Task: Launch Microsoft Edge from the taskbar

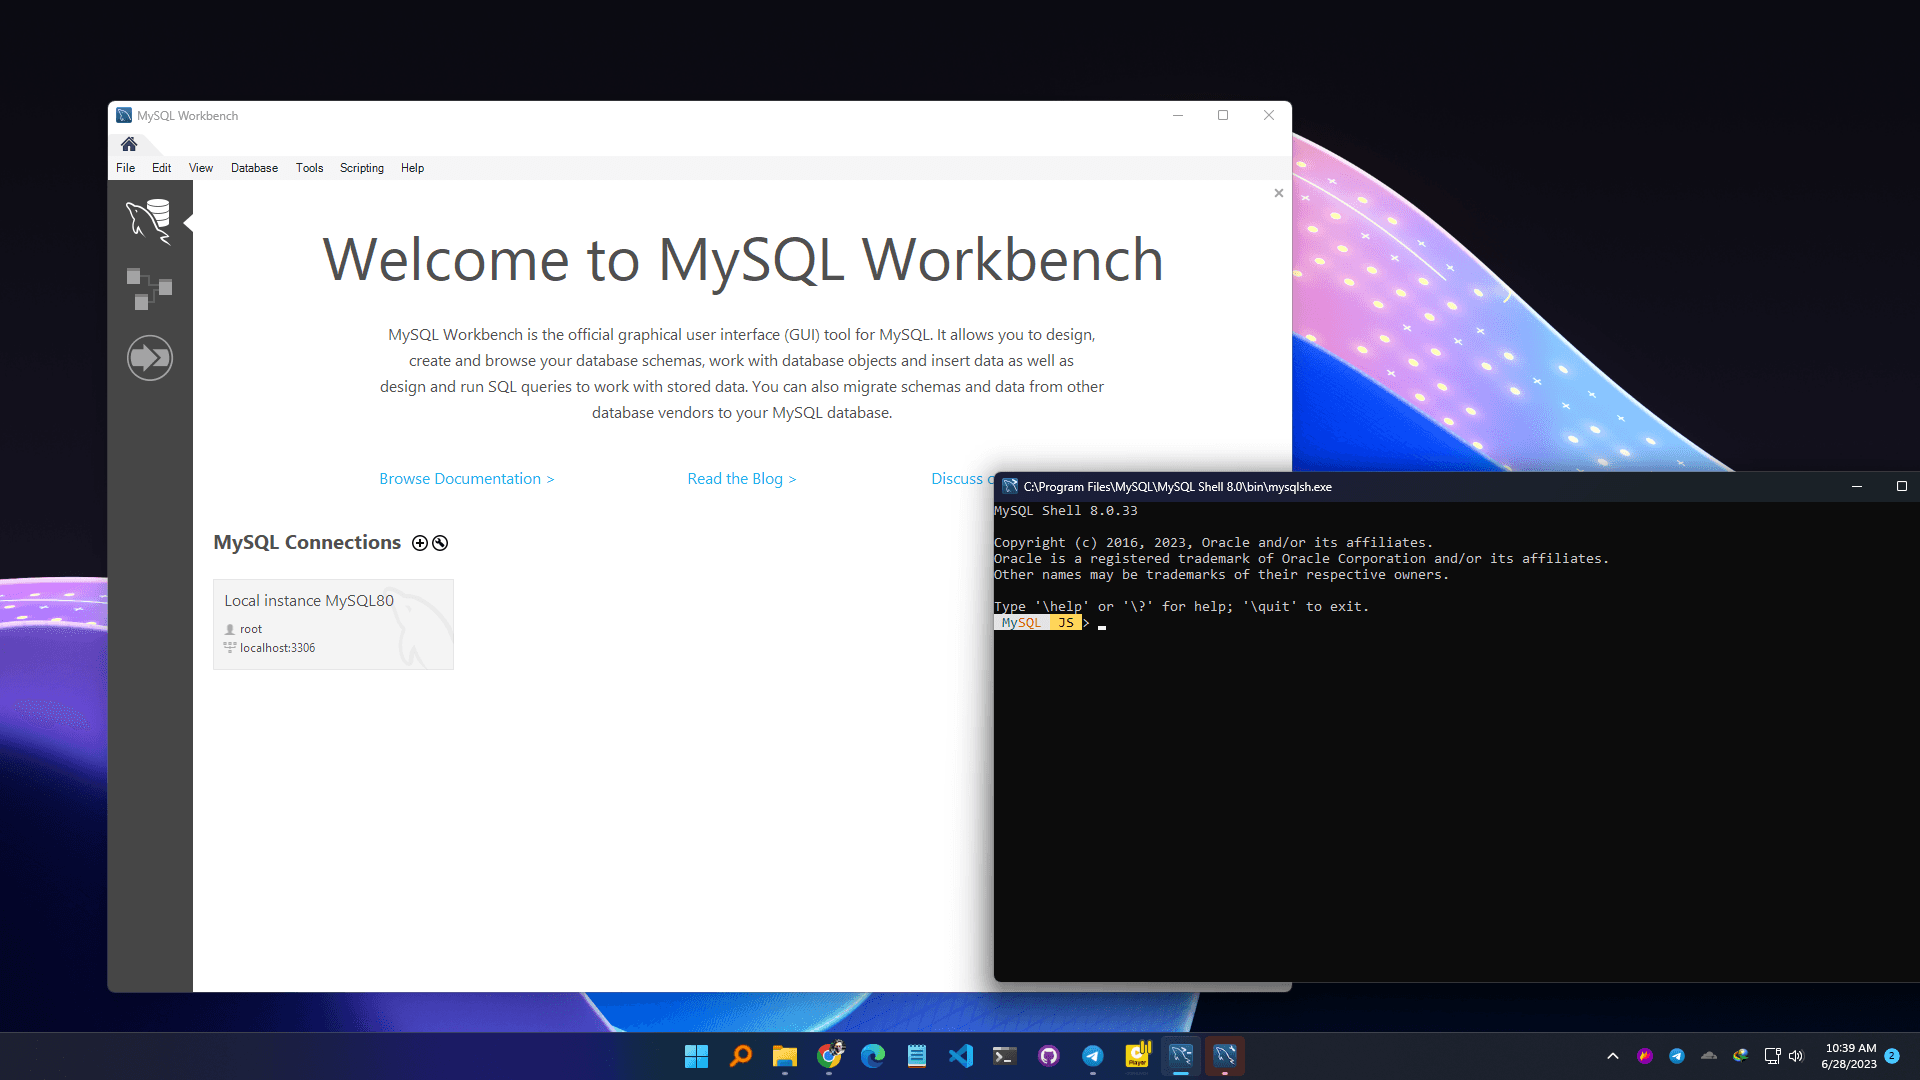Action: (873, 1056)
